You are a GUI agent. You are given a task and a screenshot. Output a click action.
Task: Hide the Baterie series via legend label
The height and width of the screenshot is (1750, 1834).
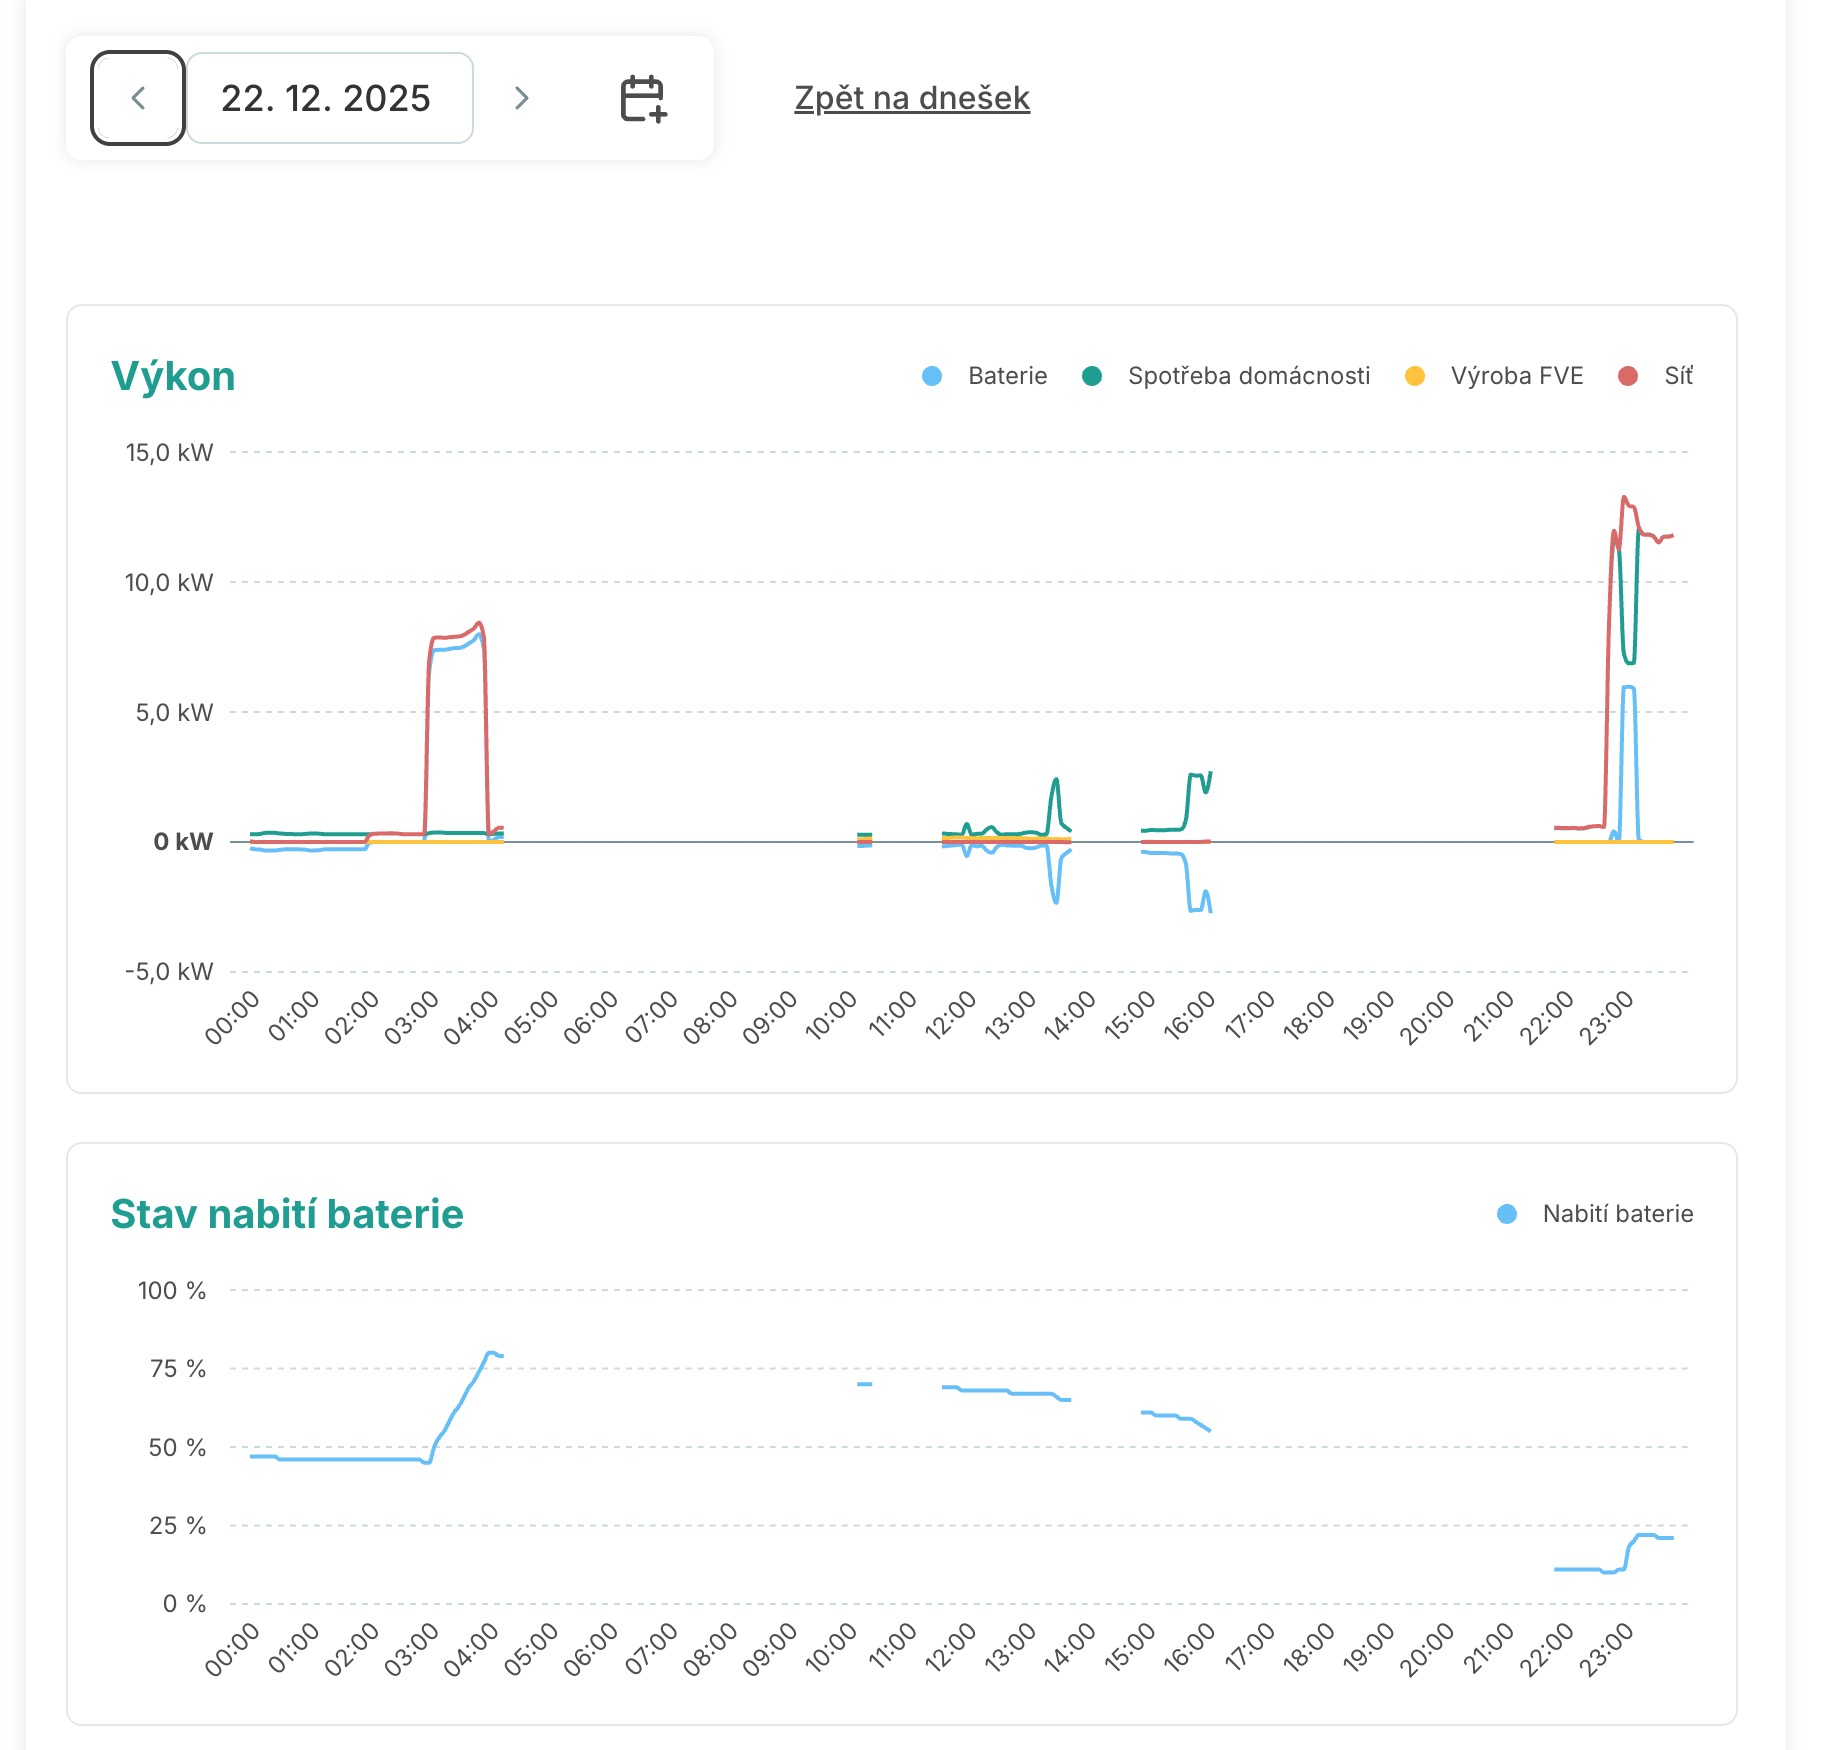point(1007,376)
